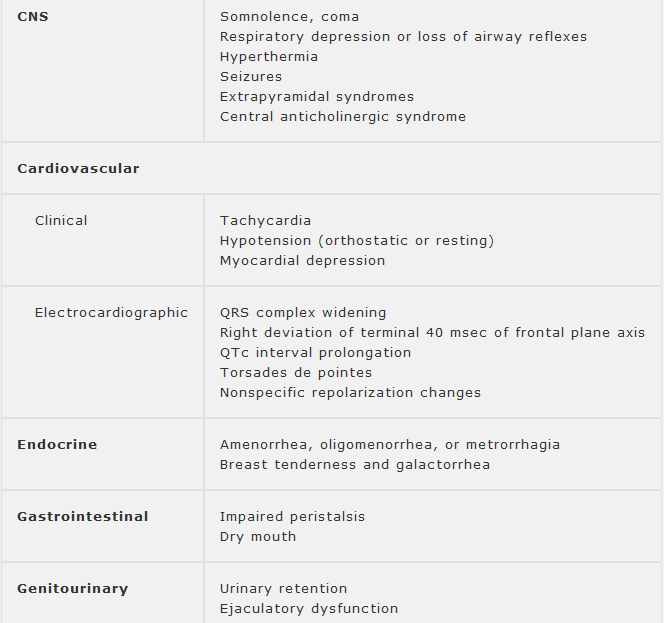Click 'Impaired peristalsis' text
This screenshot has width=664, height=623.
point(292,517)
